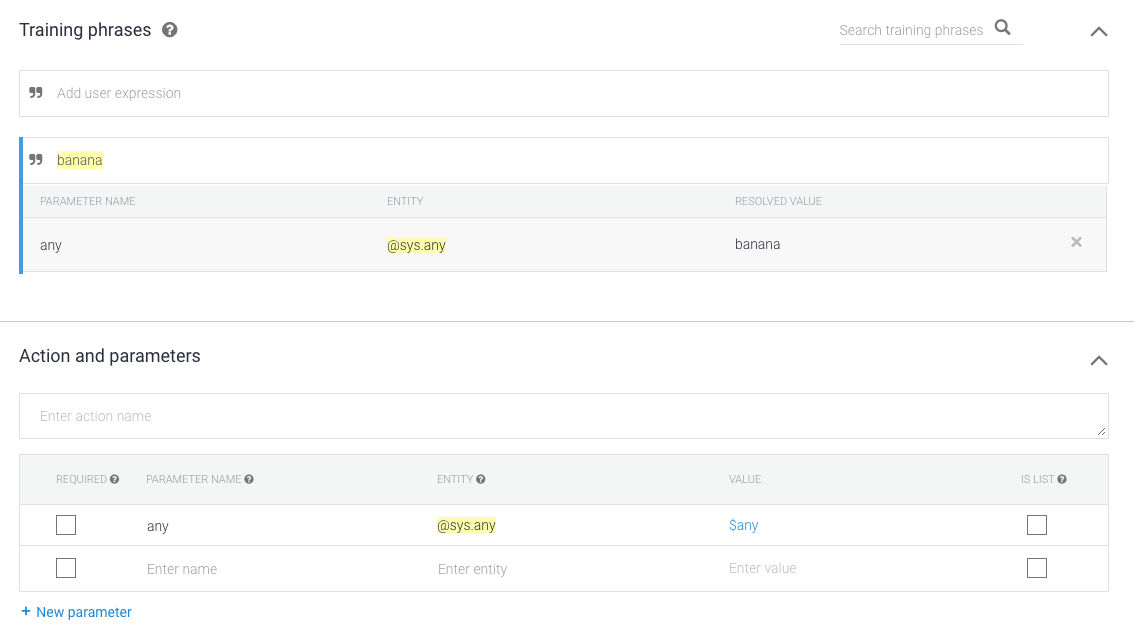Collapse the Action and parameters section
1137x638 pixels.
point(1098,360)
